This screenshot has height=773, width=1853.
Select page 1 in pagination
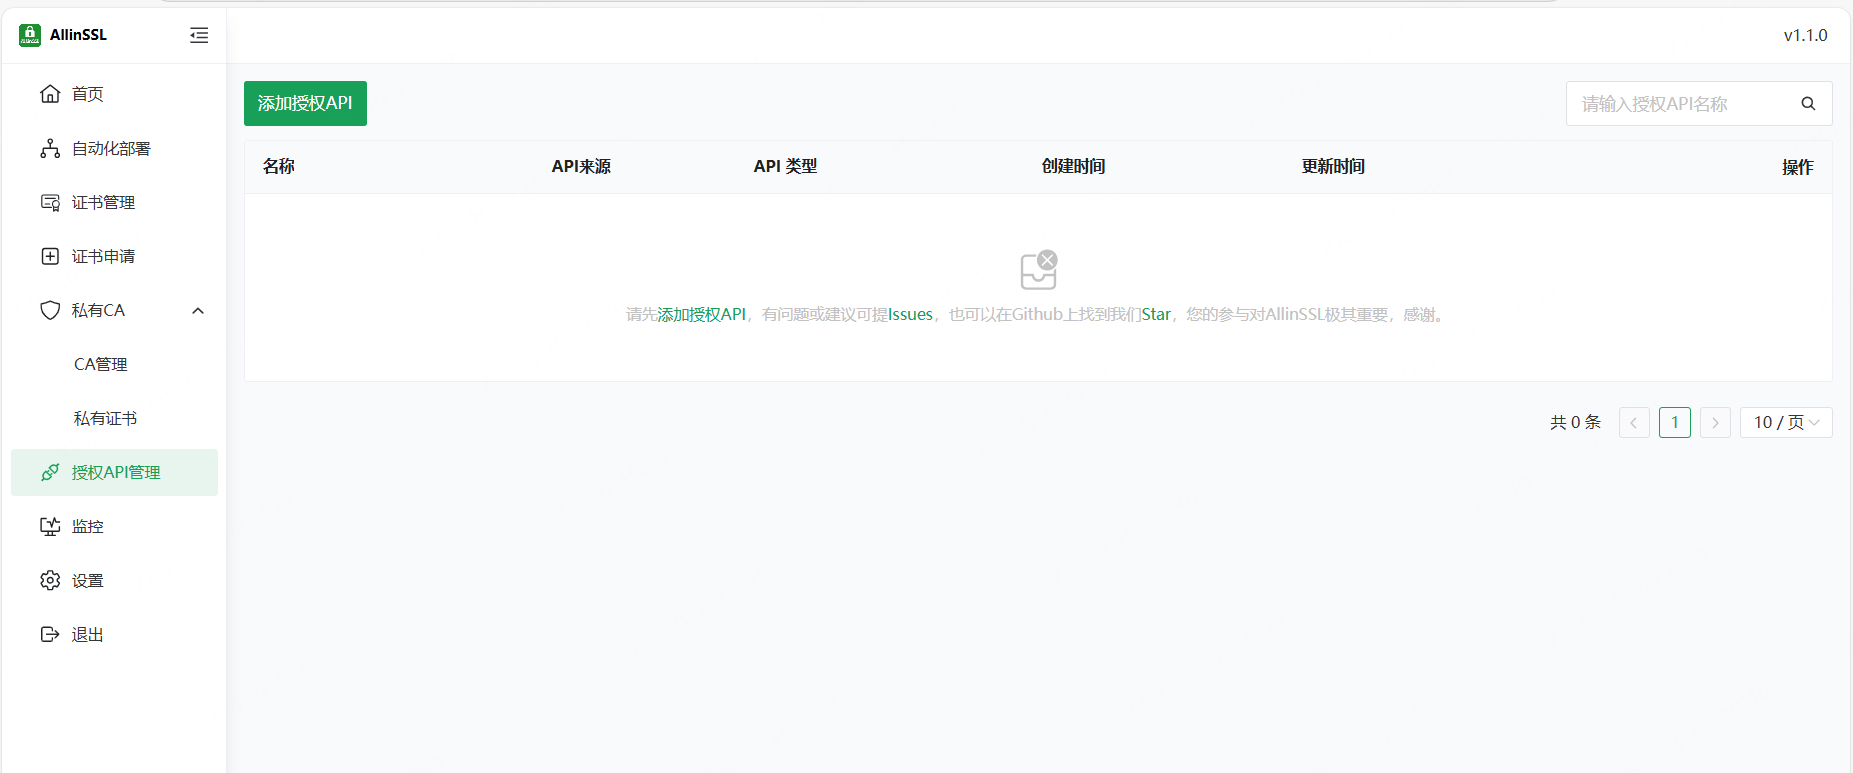(1675, 422)
